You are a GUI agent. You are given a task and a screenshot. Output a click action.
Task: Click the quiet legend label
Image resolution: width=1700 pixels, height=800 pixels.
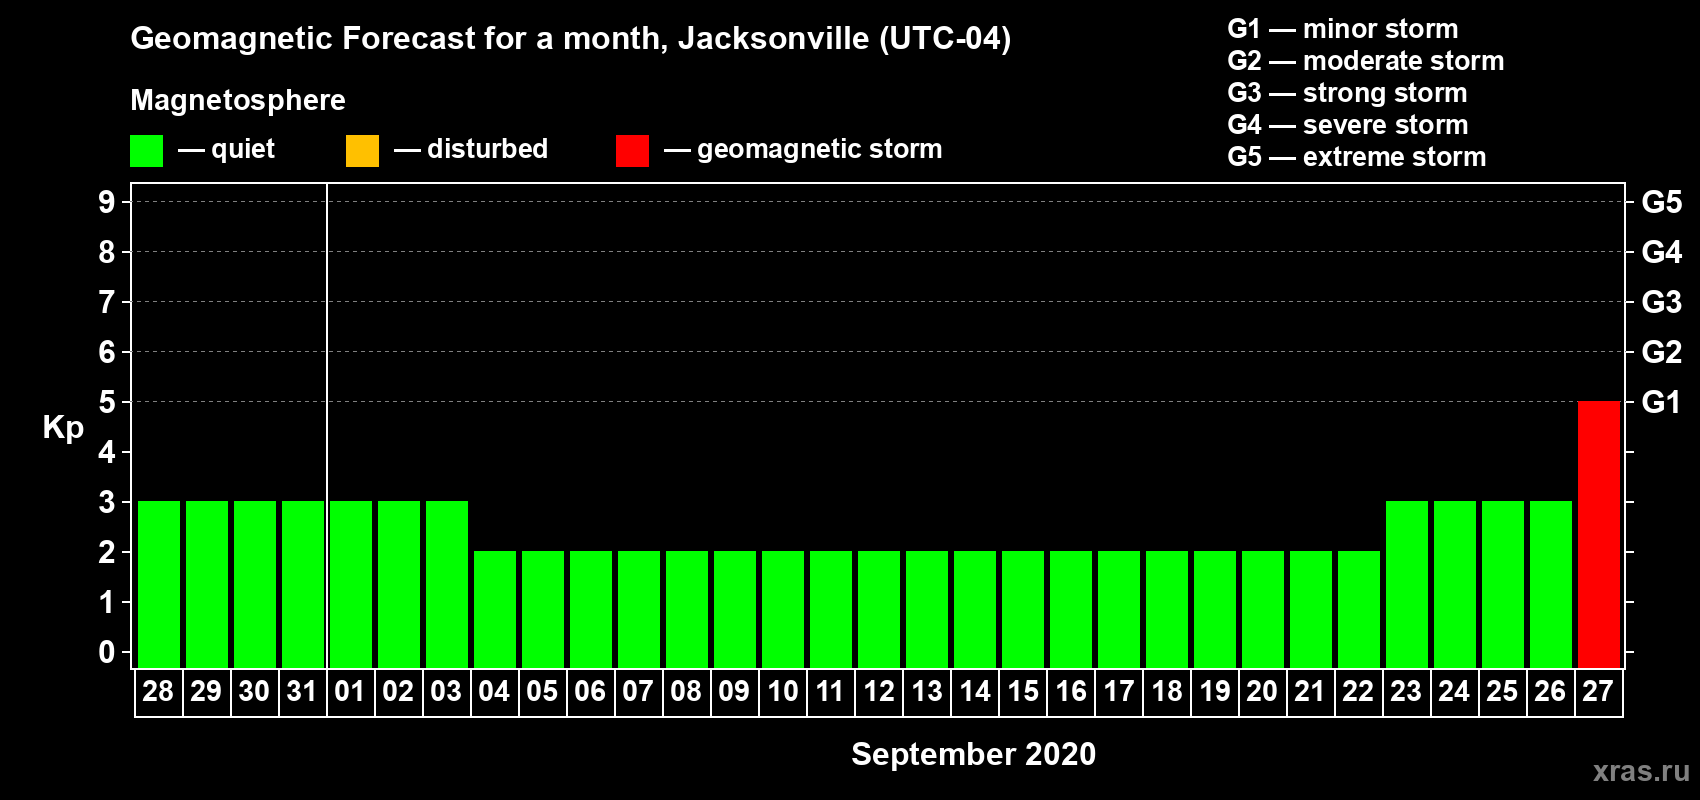click(x=243, y=149)
